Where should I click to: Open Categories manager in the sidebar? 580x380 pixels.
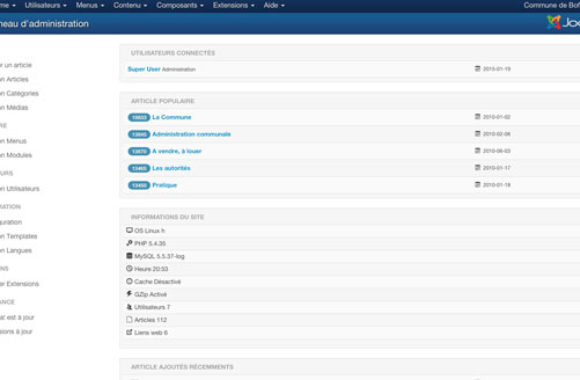pos(19,93)
